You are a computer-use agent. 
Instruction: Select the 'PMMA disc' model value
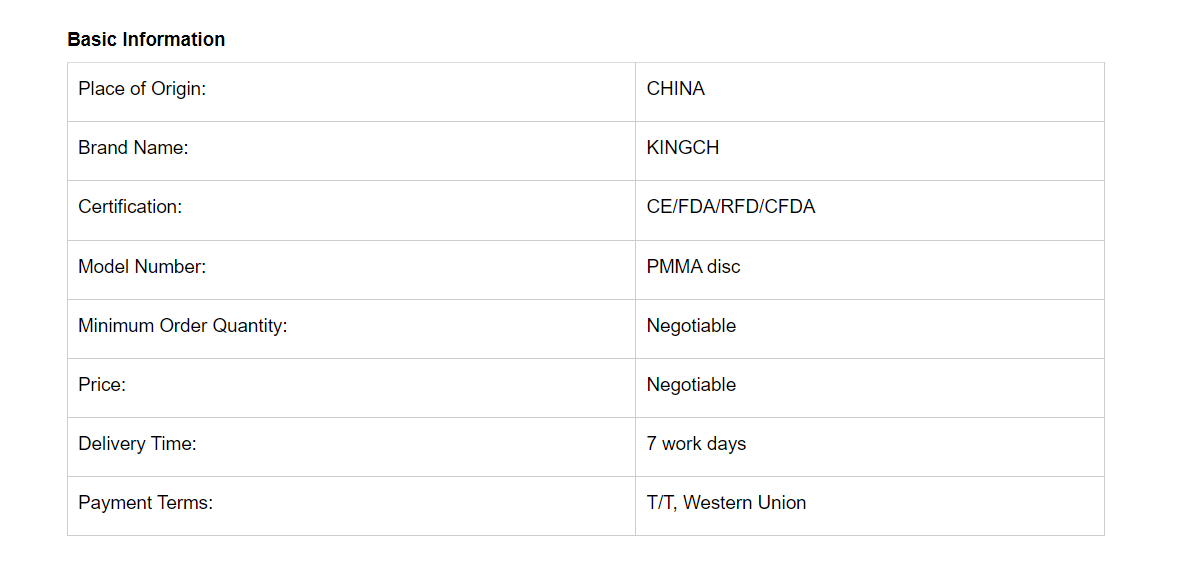coord(694,267)
